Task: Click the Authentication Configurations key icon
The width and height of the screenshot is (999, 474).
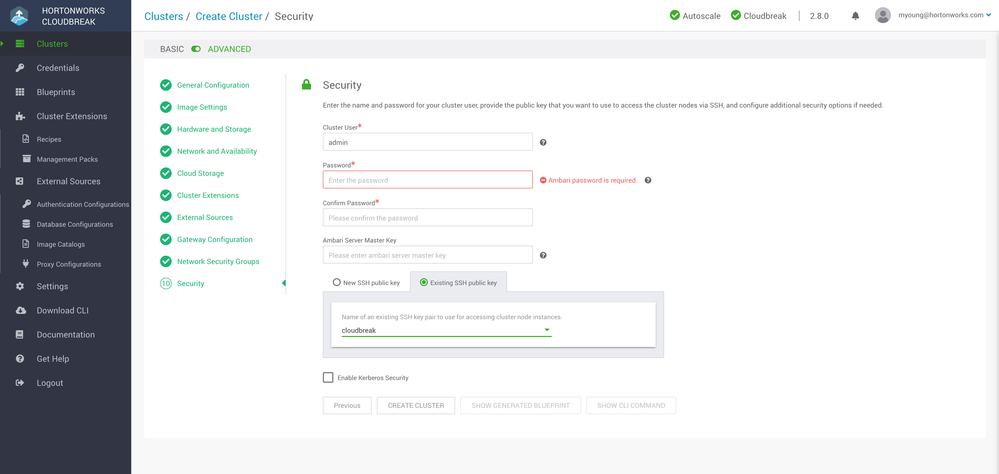Action: pyautogui.click(x=26, y=205)
